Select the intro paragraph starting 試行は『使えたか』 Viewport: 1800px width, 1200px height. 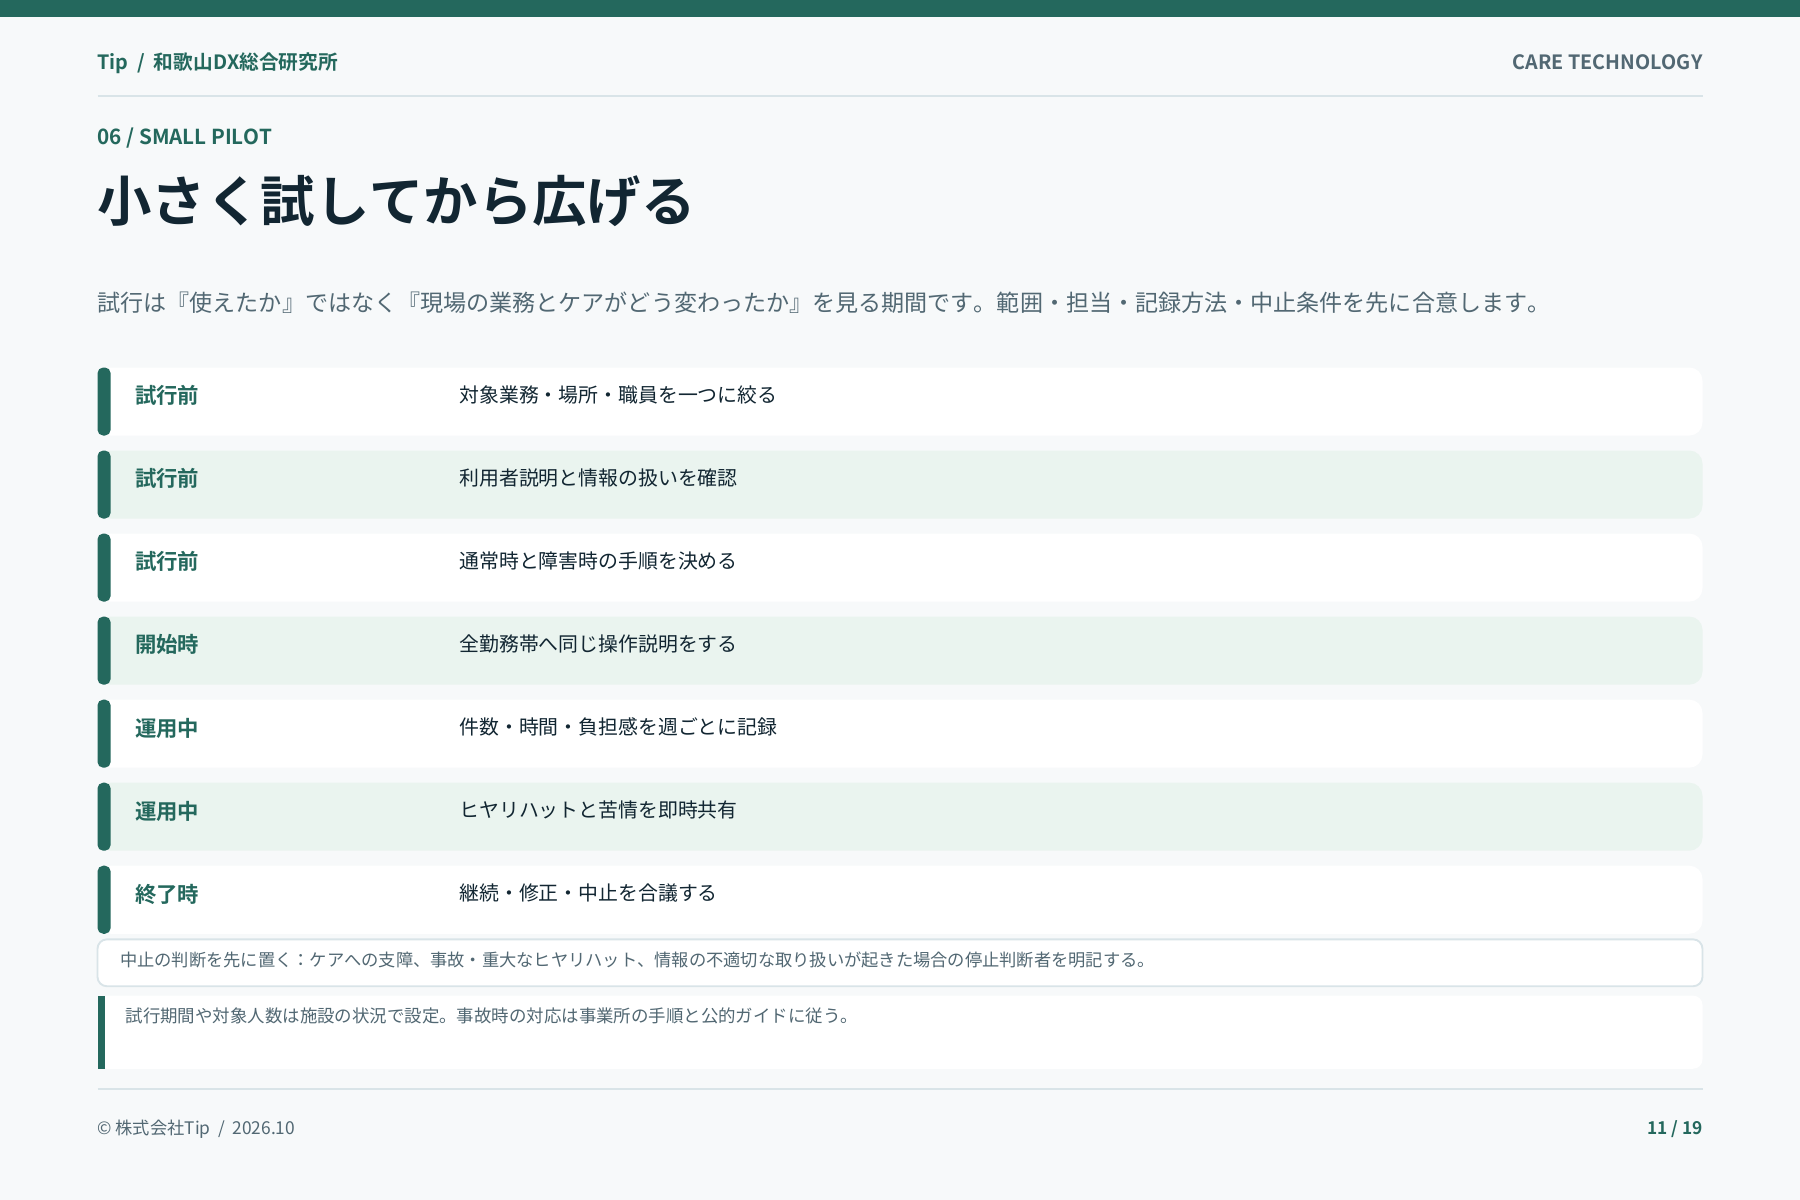click(x=822, y=303)
